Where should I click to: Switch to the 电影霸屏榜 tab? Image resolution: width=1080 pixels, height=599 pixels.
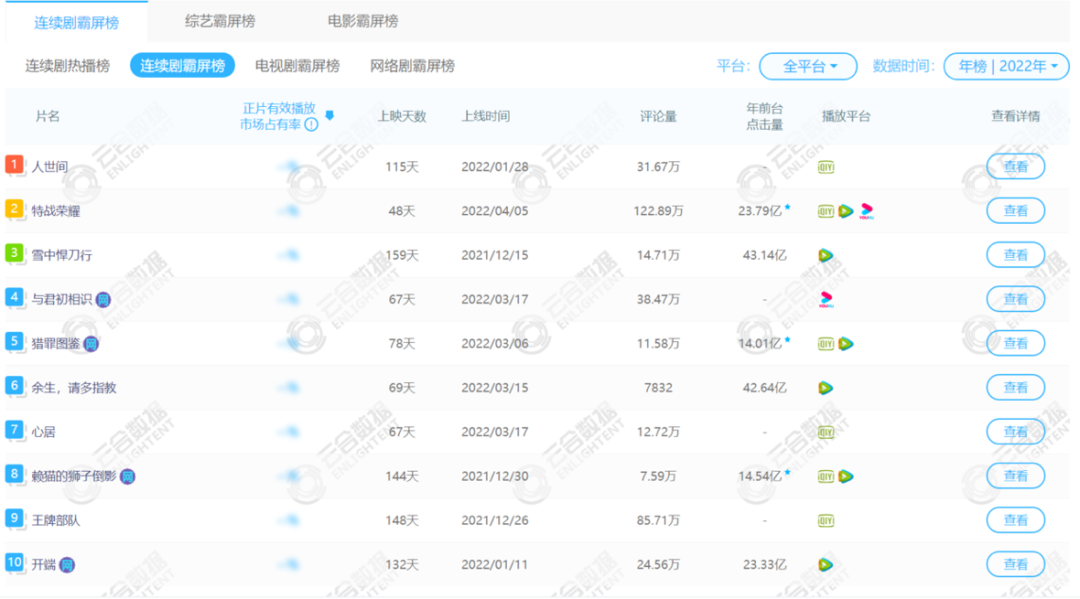[362, 21]
